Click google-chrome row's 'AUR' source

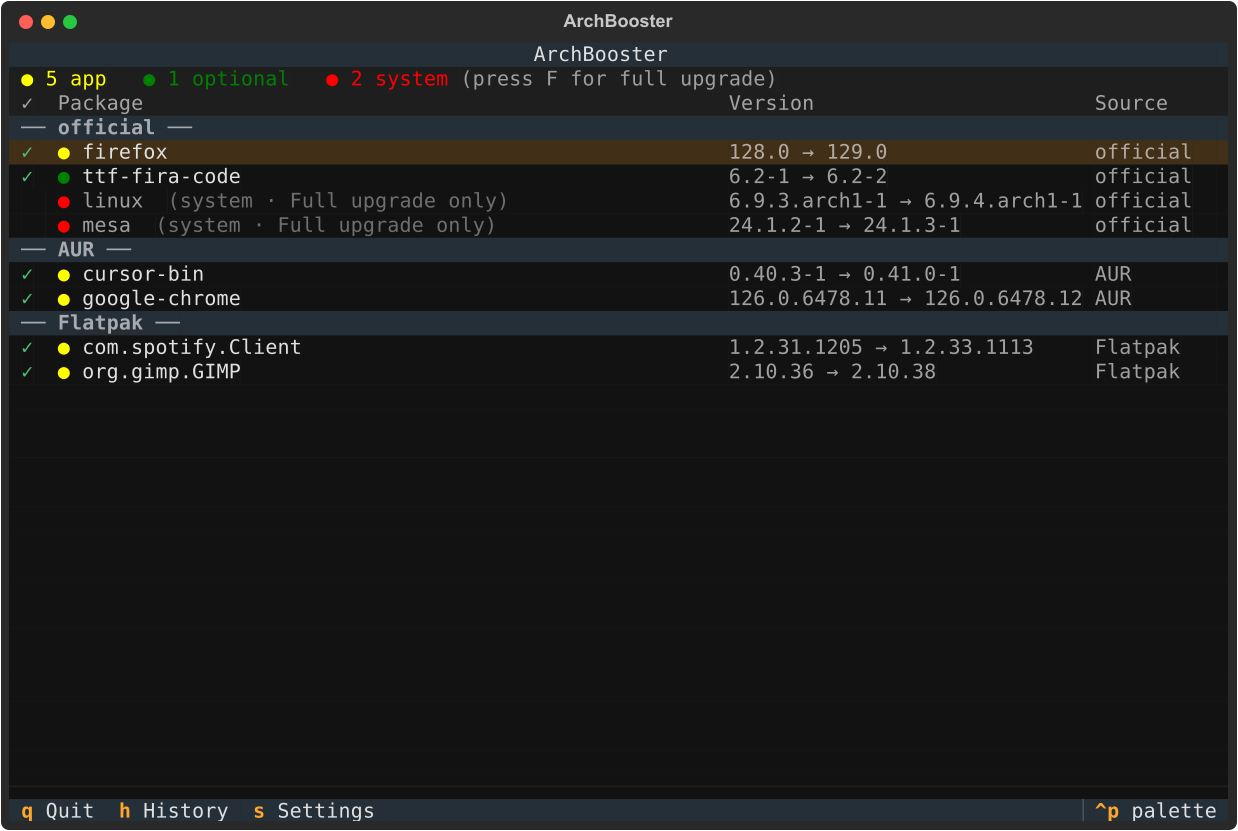point(1113,299)
